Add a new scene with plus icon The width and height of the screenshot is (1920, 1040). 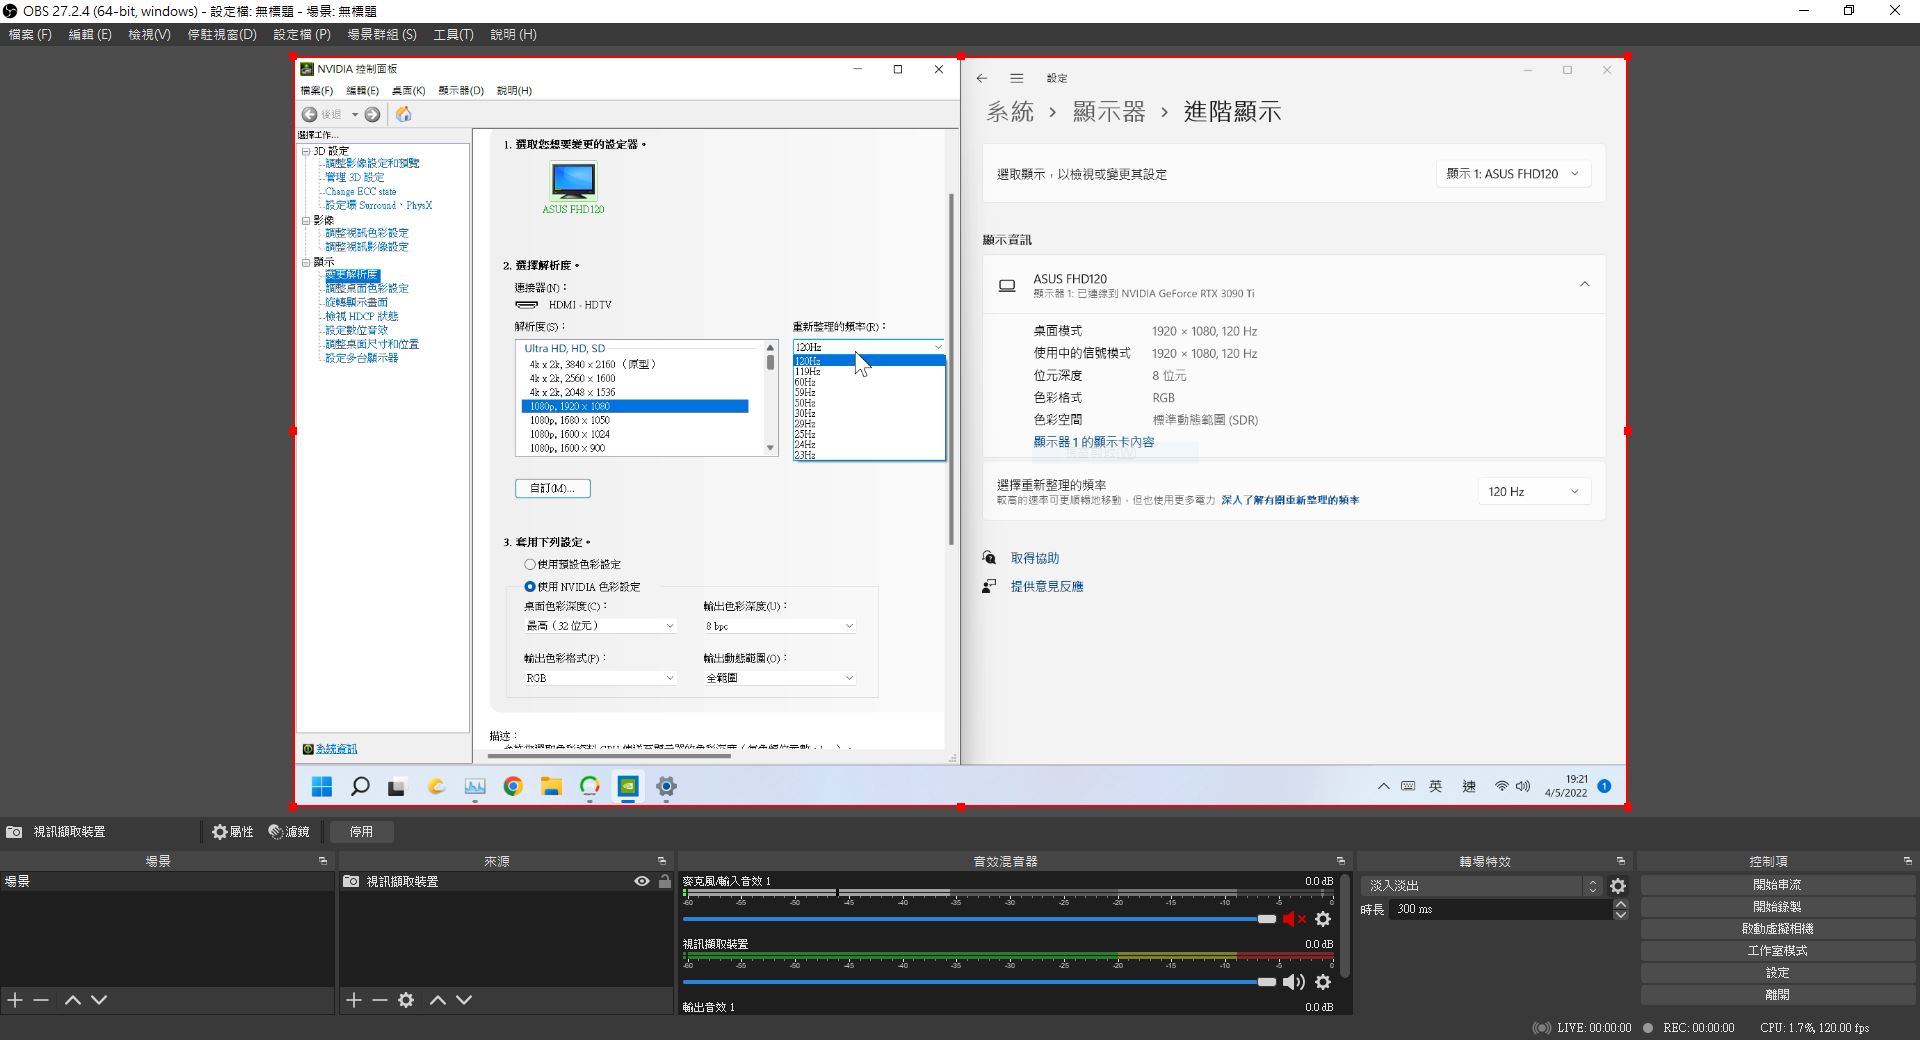[x=15, y=1000]
